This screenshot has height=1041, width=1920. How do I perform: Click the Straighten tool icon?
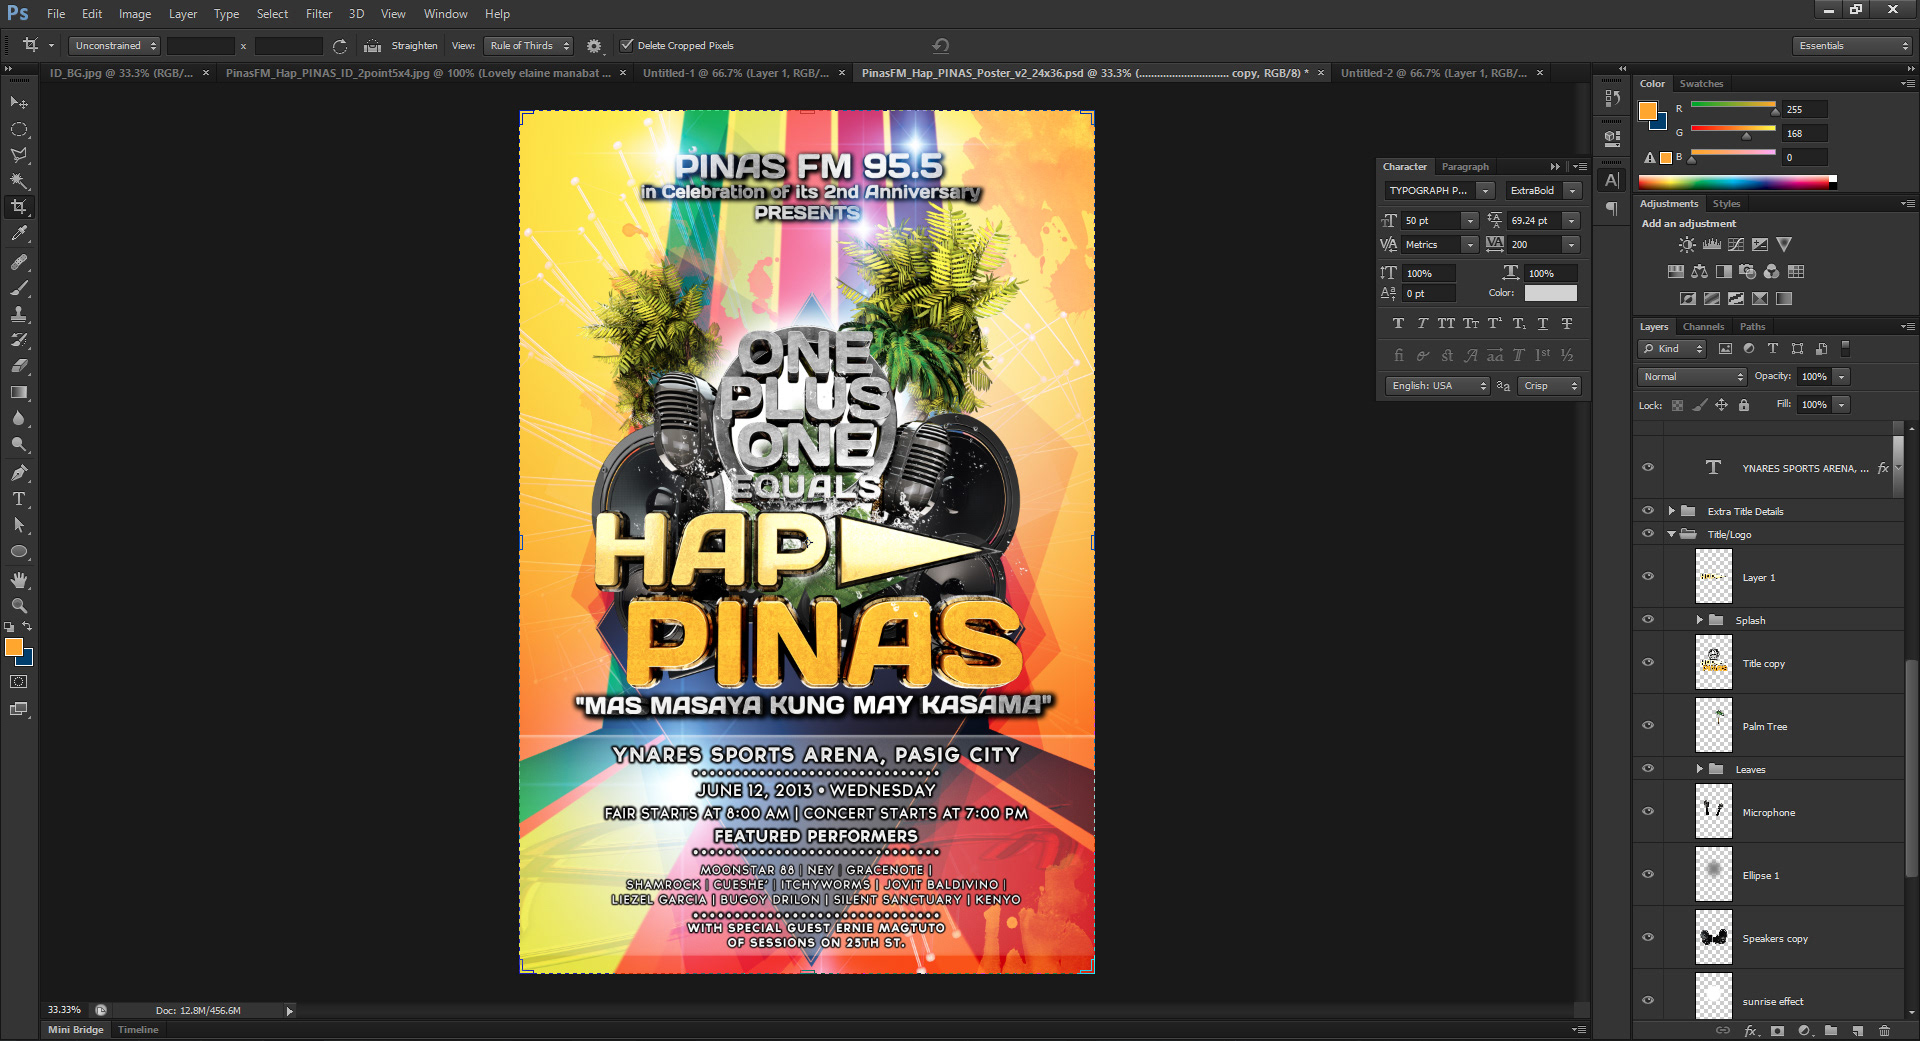click(x=372, y=46)
